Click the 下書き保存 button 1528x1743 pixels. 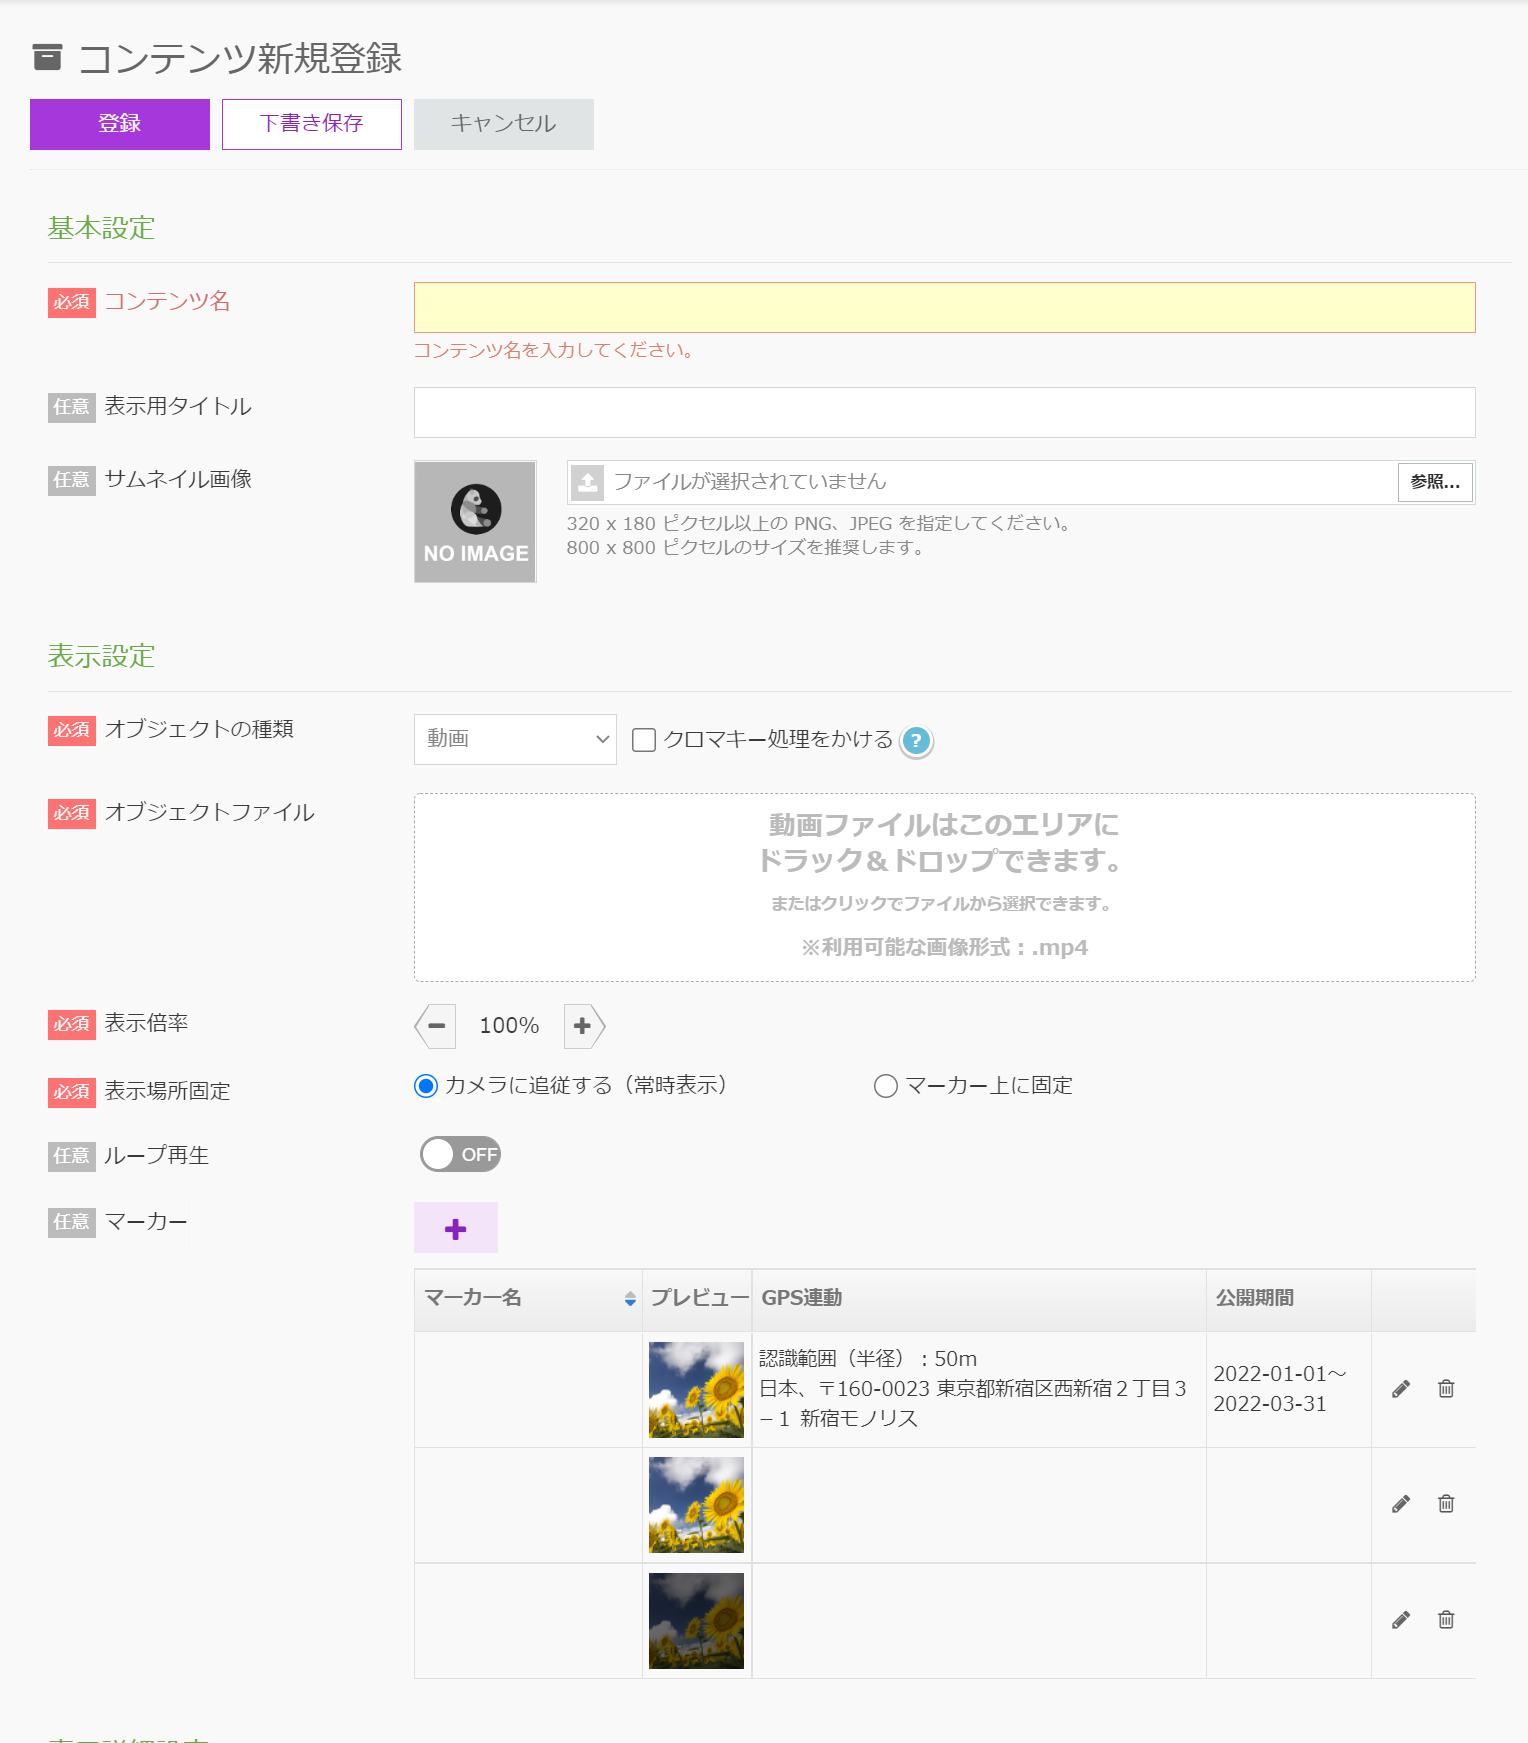pos(312,124)
